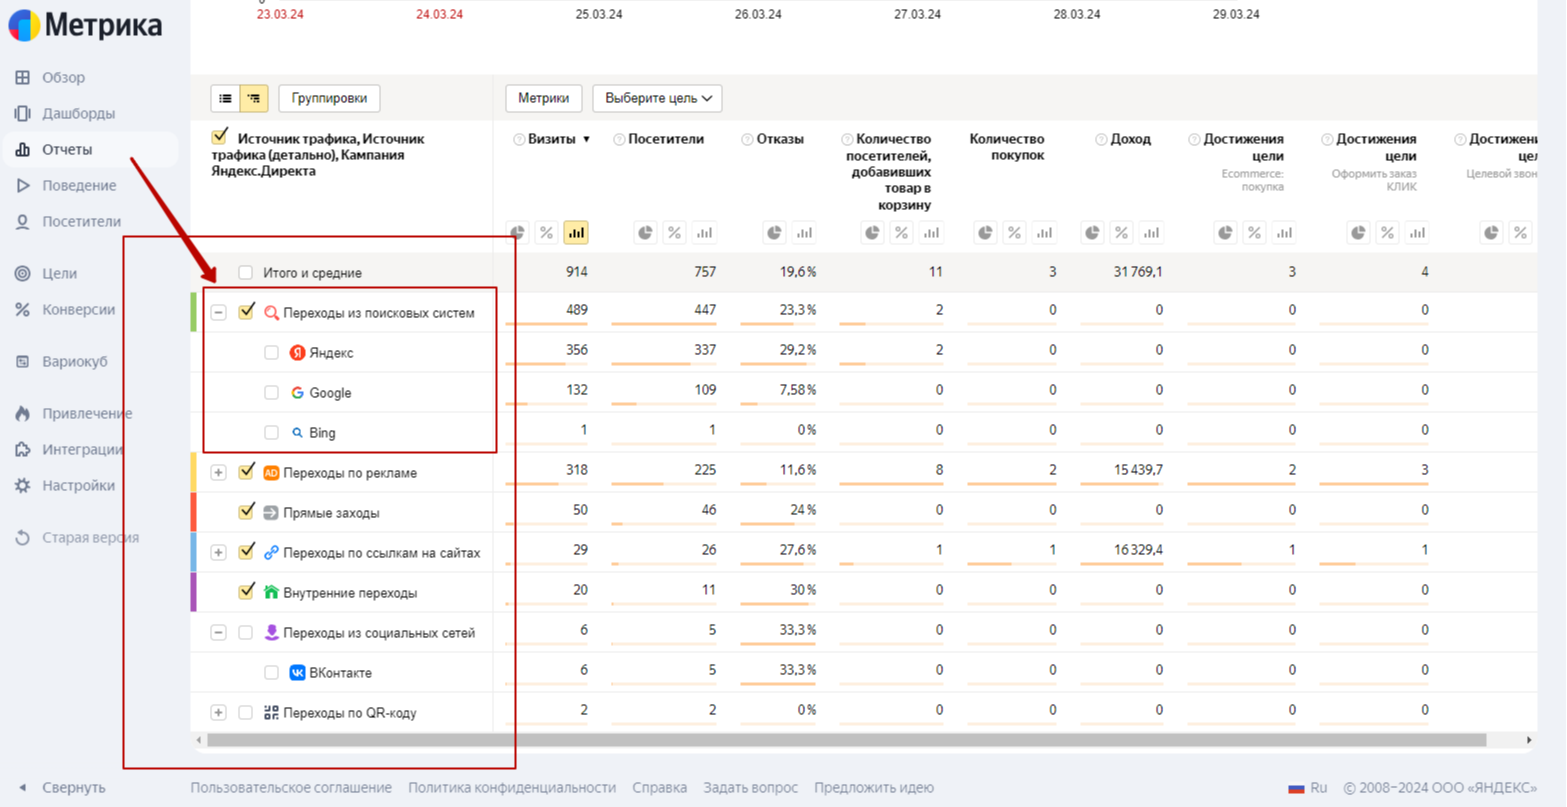1567x807 pixels.
Task: Switch to tree view icon
Action: point(254,98)
